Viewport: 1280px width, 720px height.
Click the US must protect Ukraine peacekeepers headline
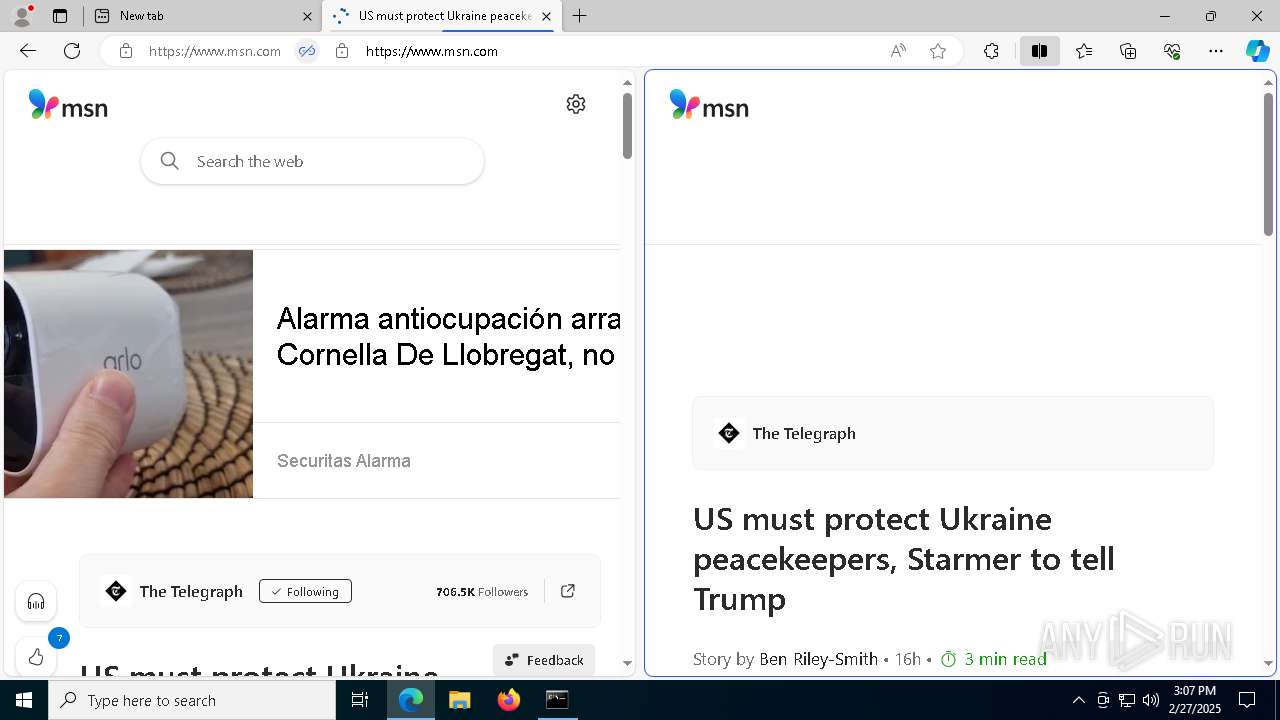point(904,559)
